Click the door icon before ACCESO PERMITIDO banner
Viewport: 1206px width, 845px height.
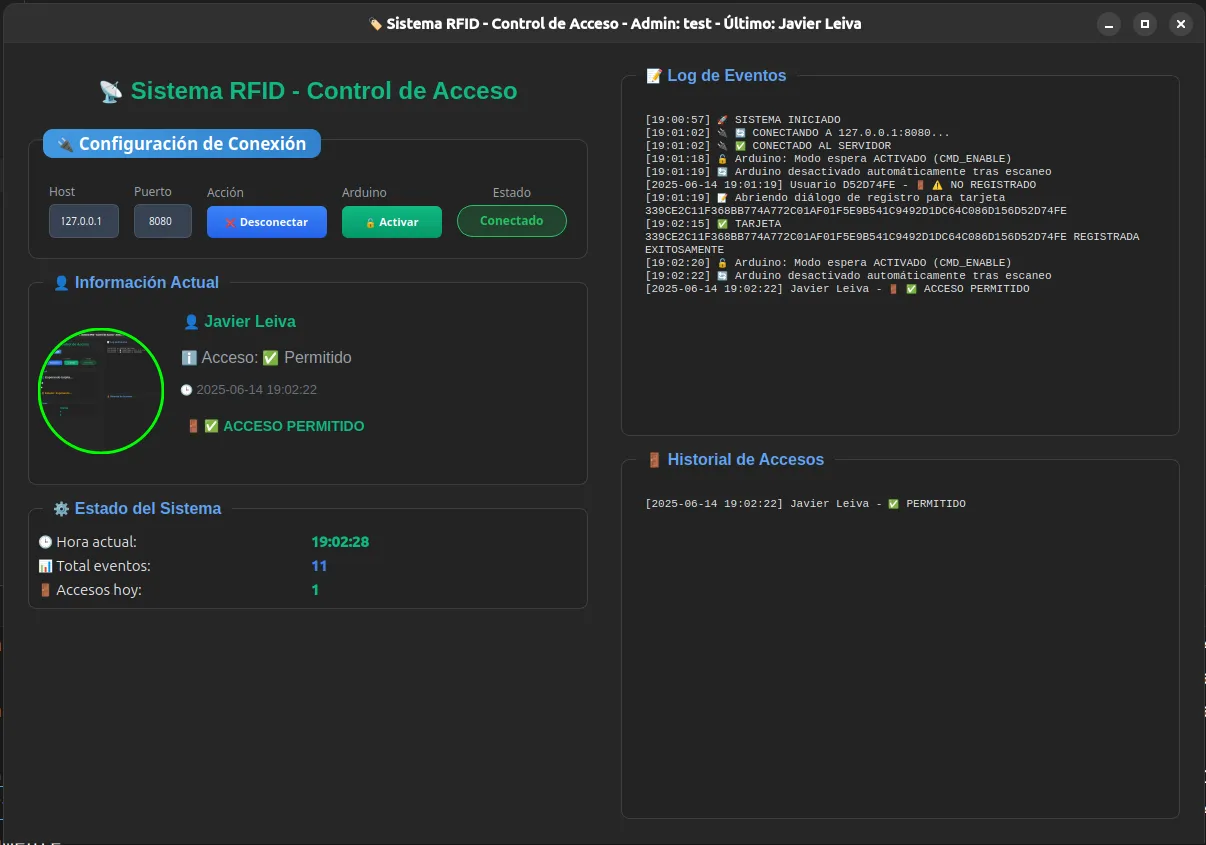[x=193, y=426]
